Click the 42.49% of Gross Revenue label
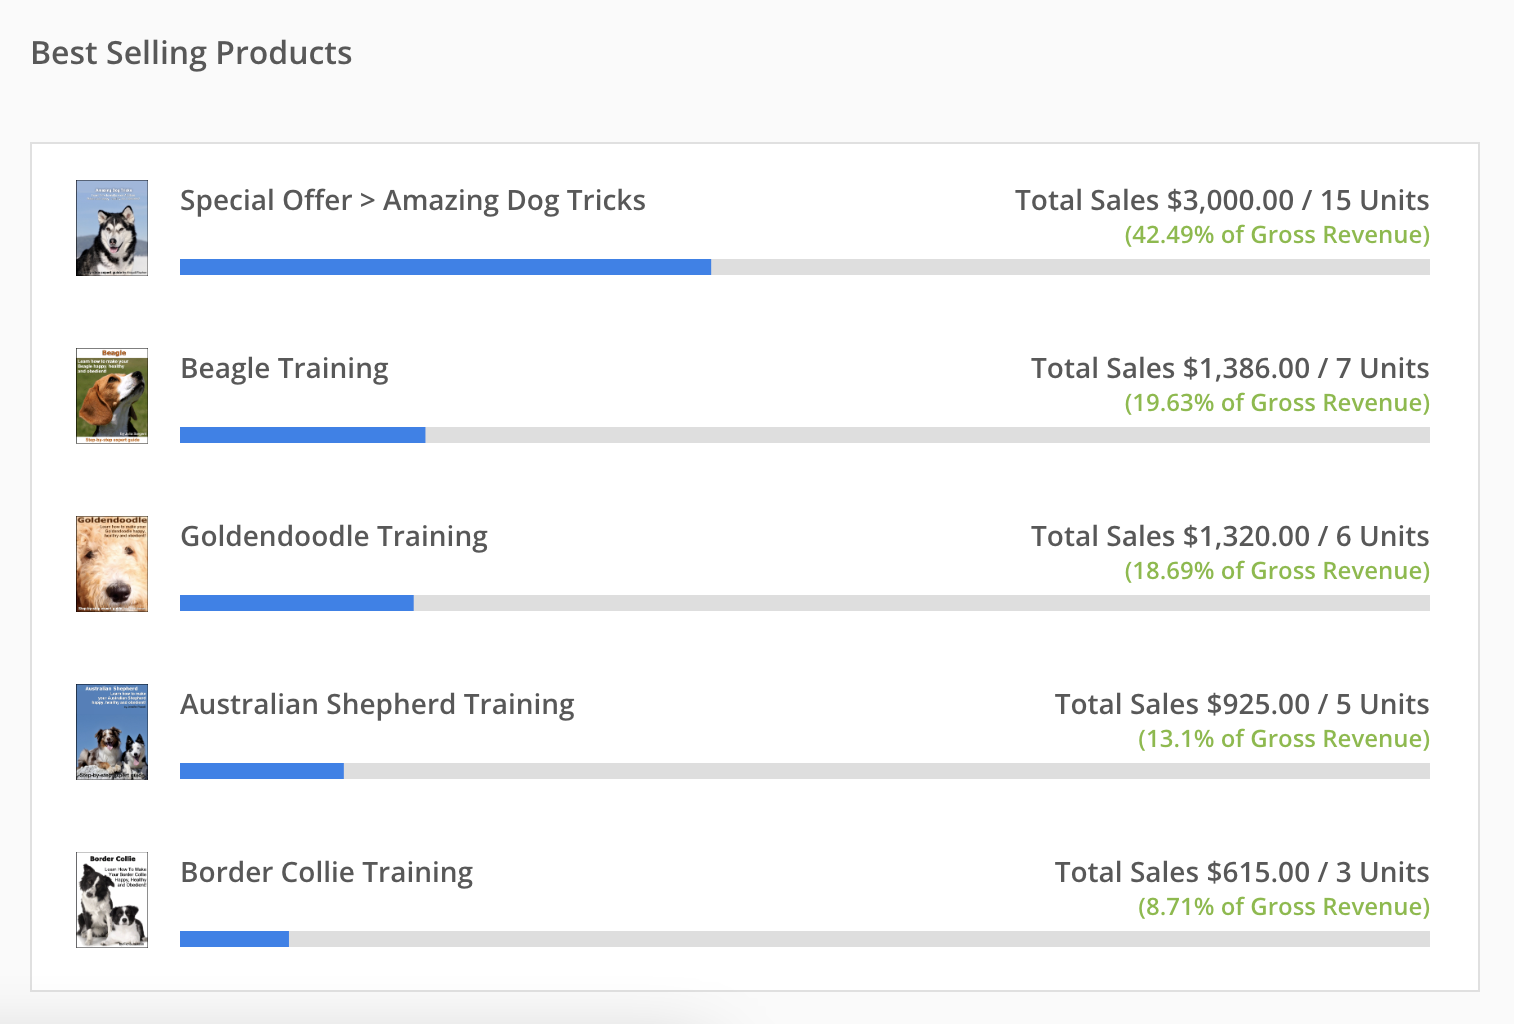 point(1276,235)
